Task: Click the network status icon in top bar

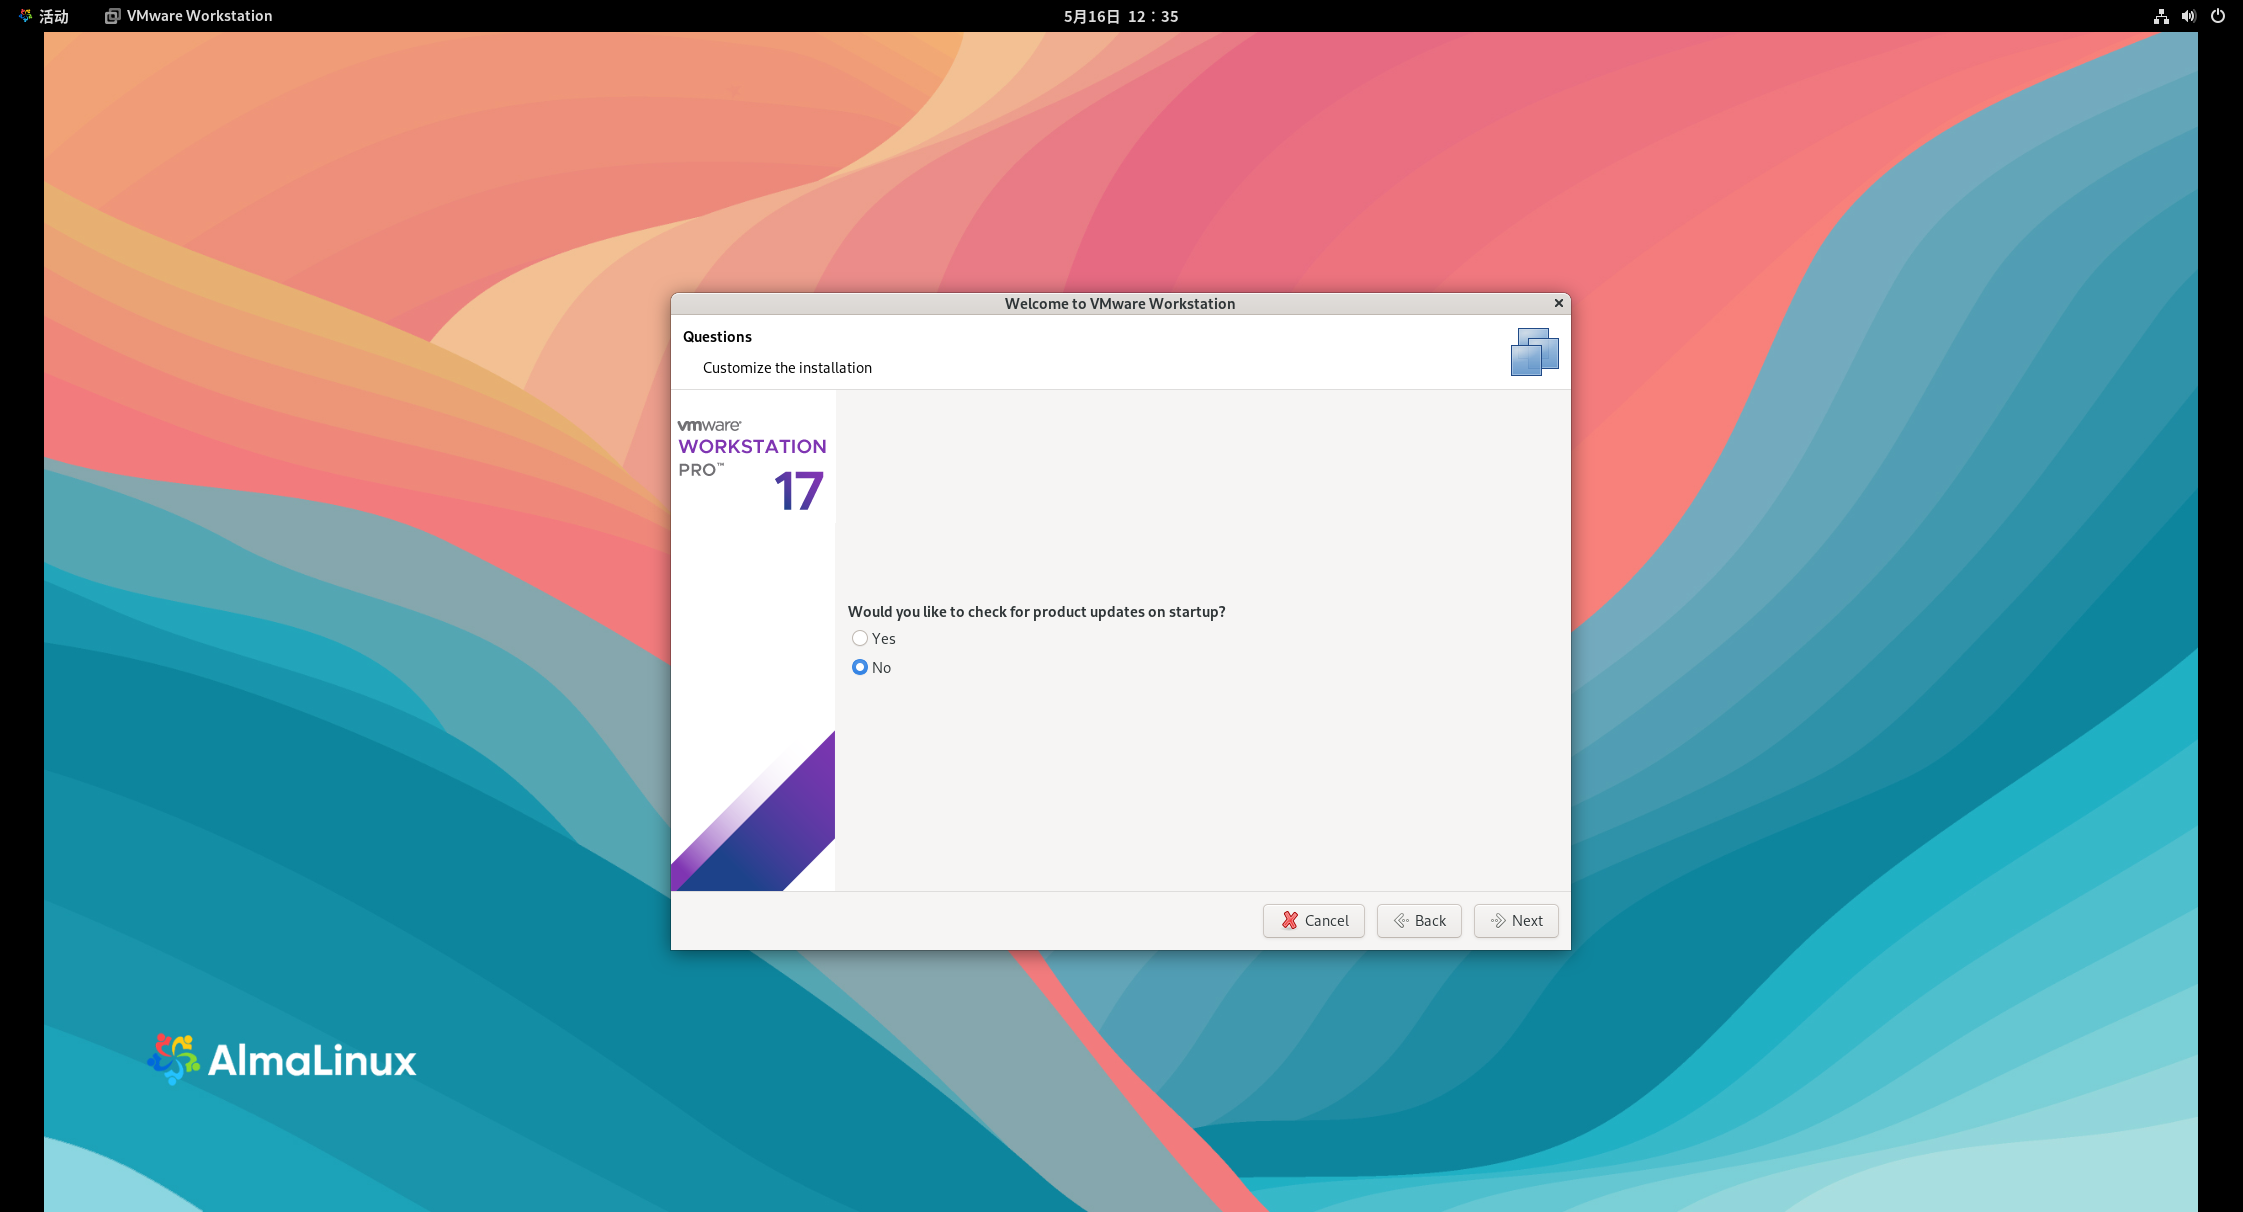Action: click(x=2161, y=16)
